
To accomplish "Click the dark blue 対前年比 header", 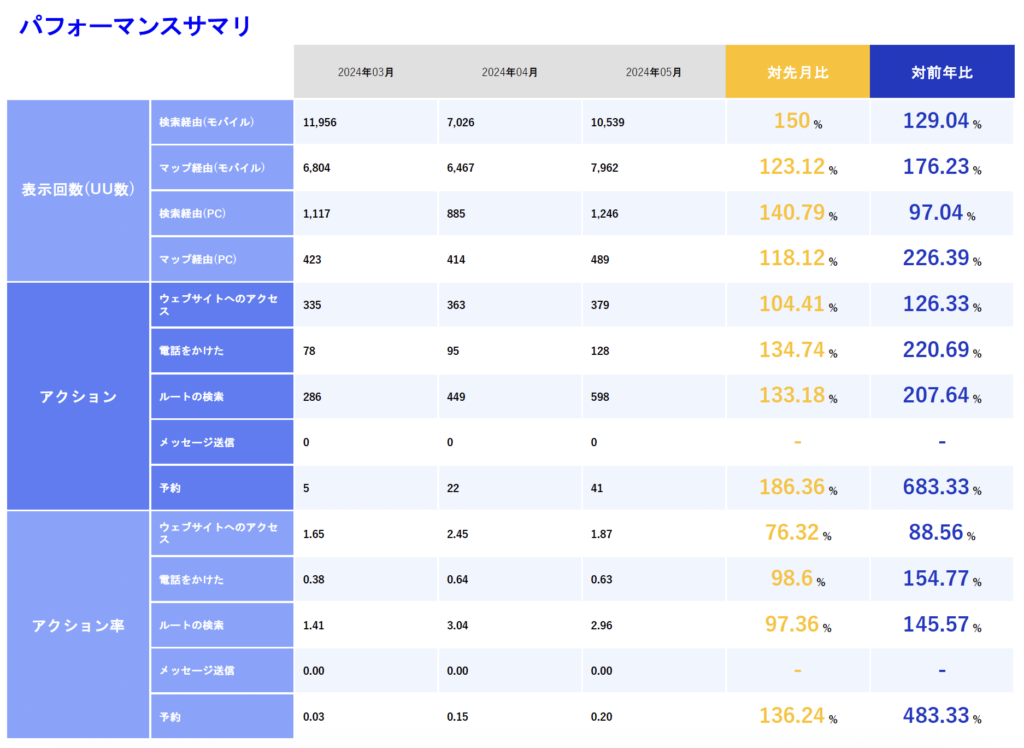I will (941, 72).
